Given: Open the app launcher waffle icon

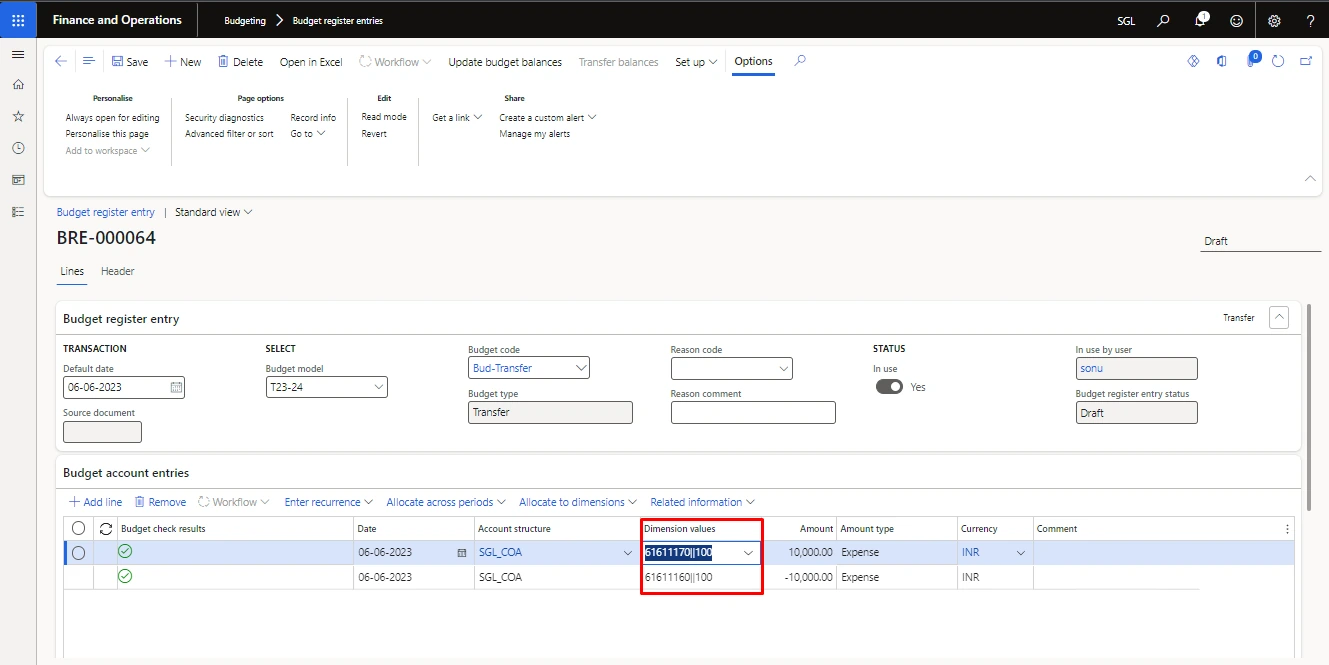Looking at the screenshot, I should click(x=18, y=20).
